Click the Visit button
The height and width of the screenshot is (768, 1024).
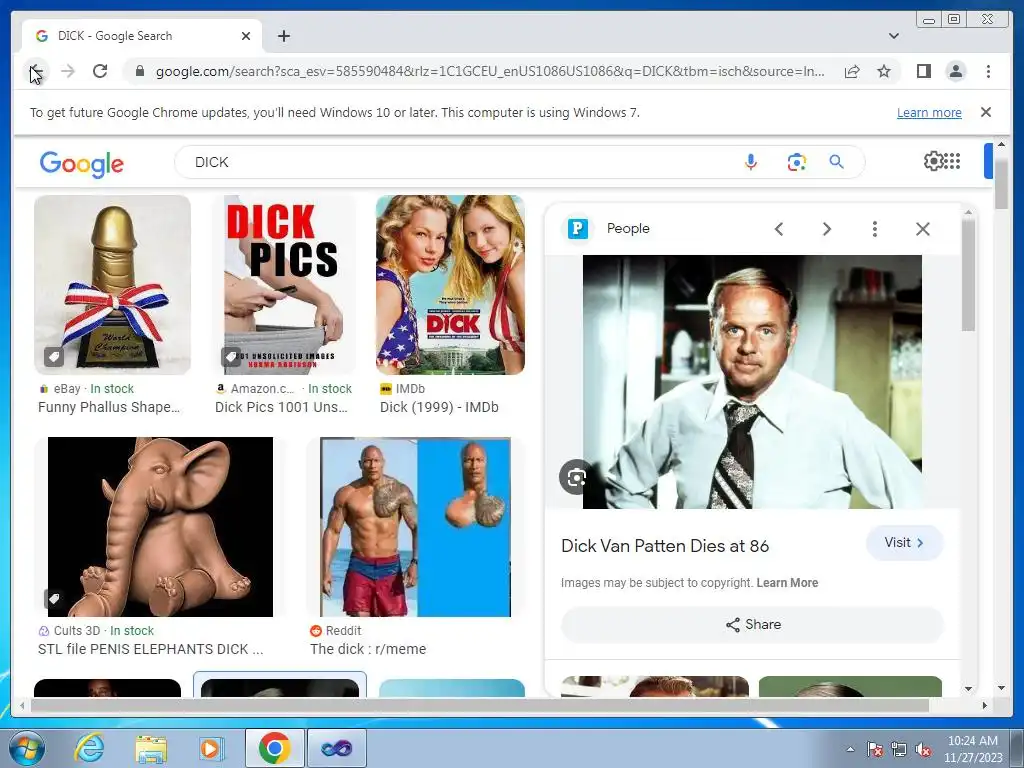904,543
